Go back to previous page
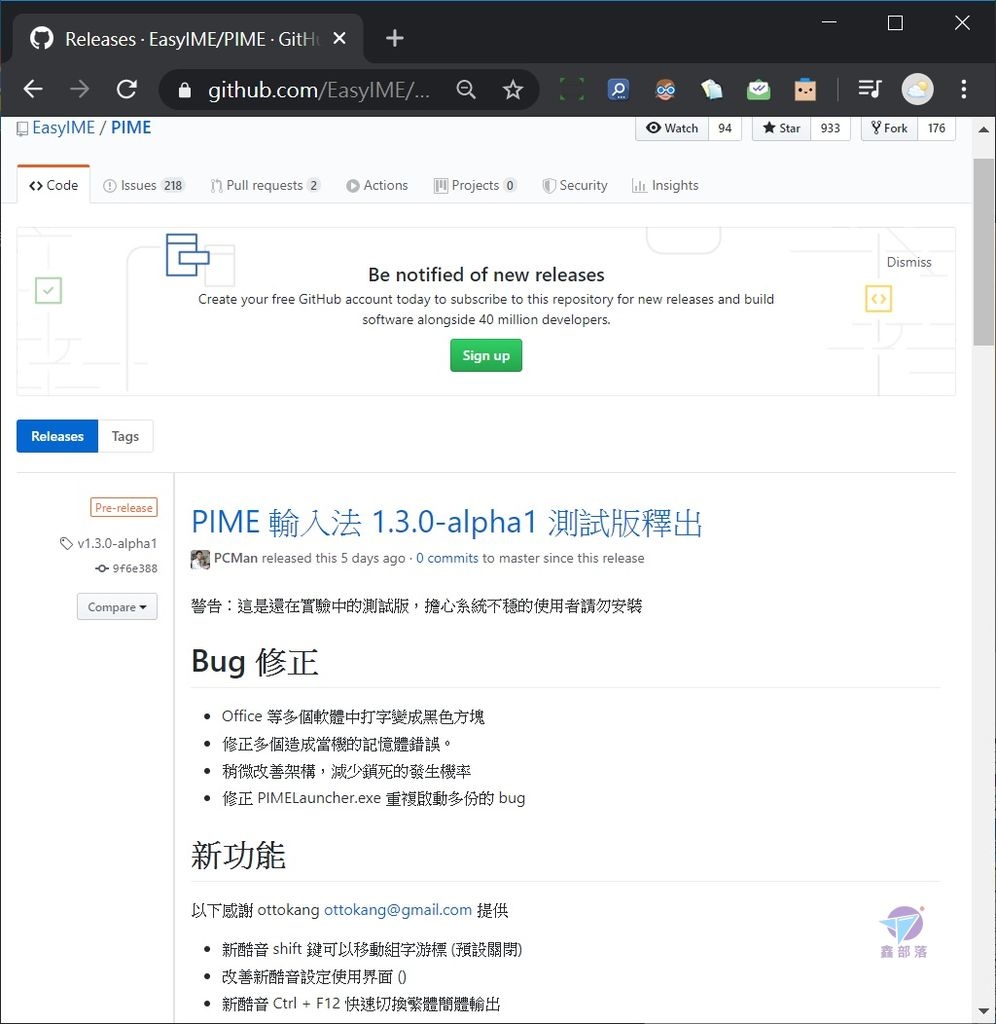The width and height of the screenshot is (996, 1024). [33, 89]
